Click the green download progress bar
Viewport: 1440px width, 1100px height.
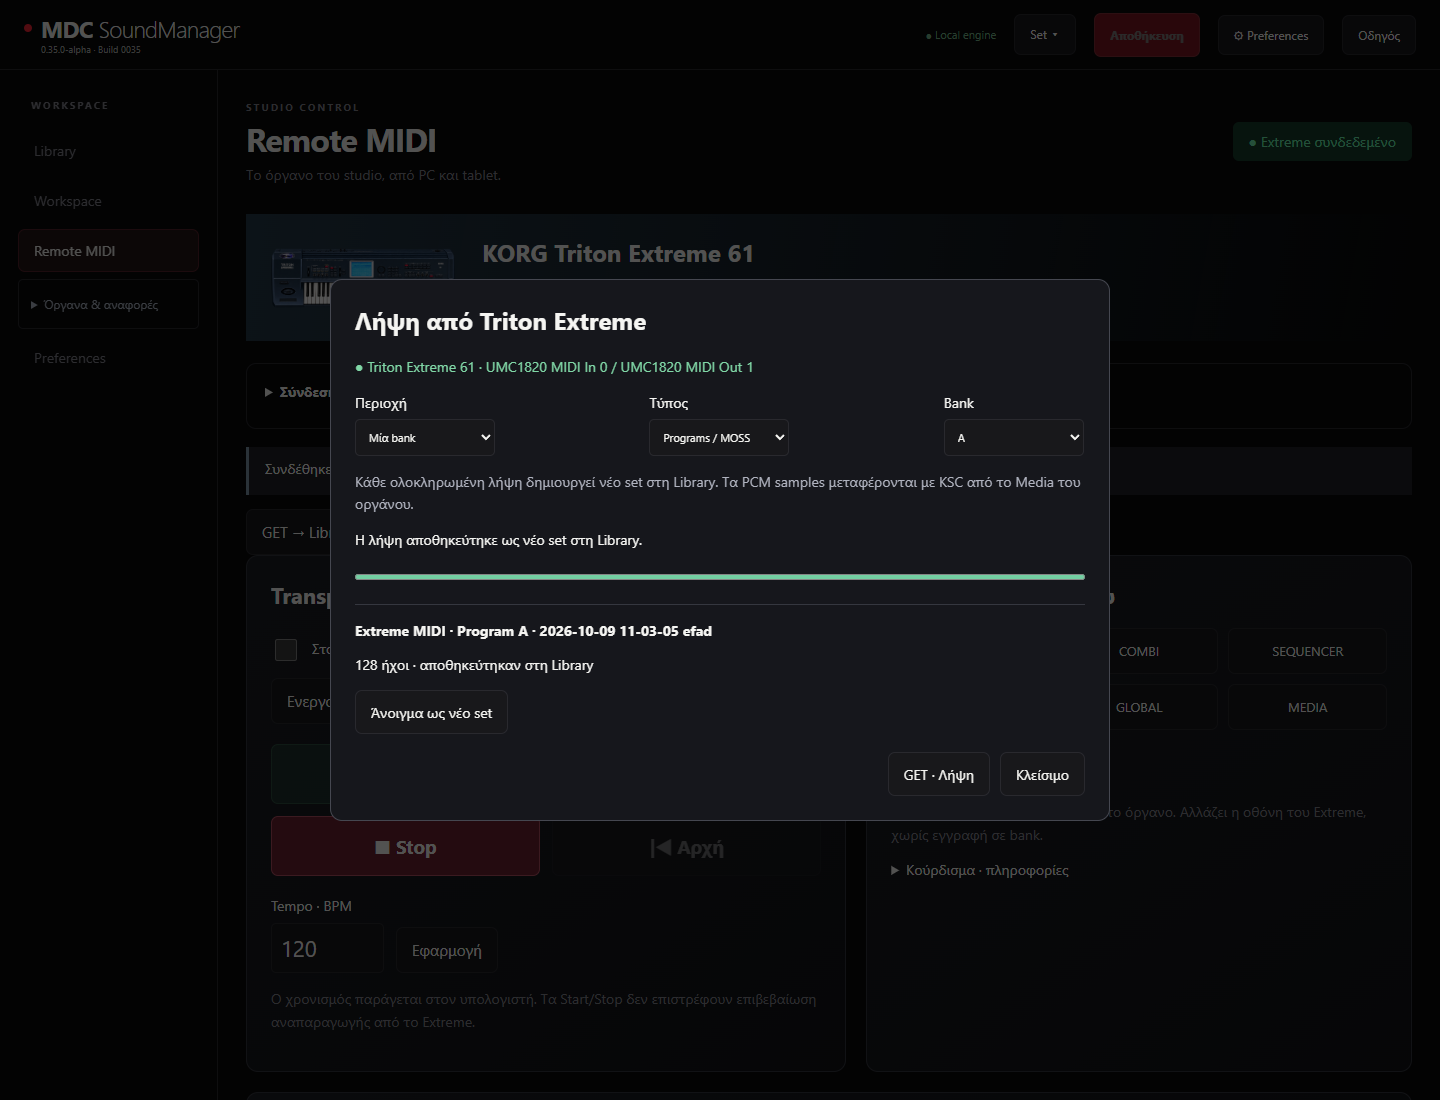[720, 577]
